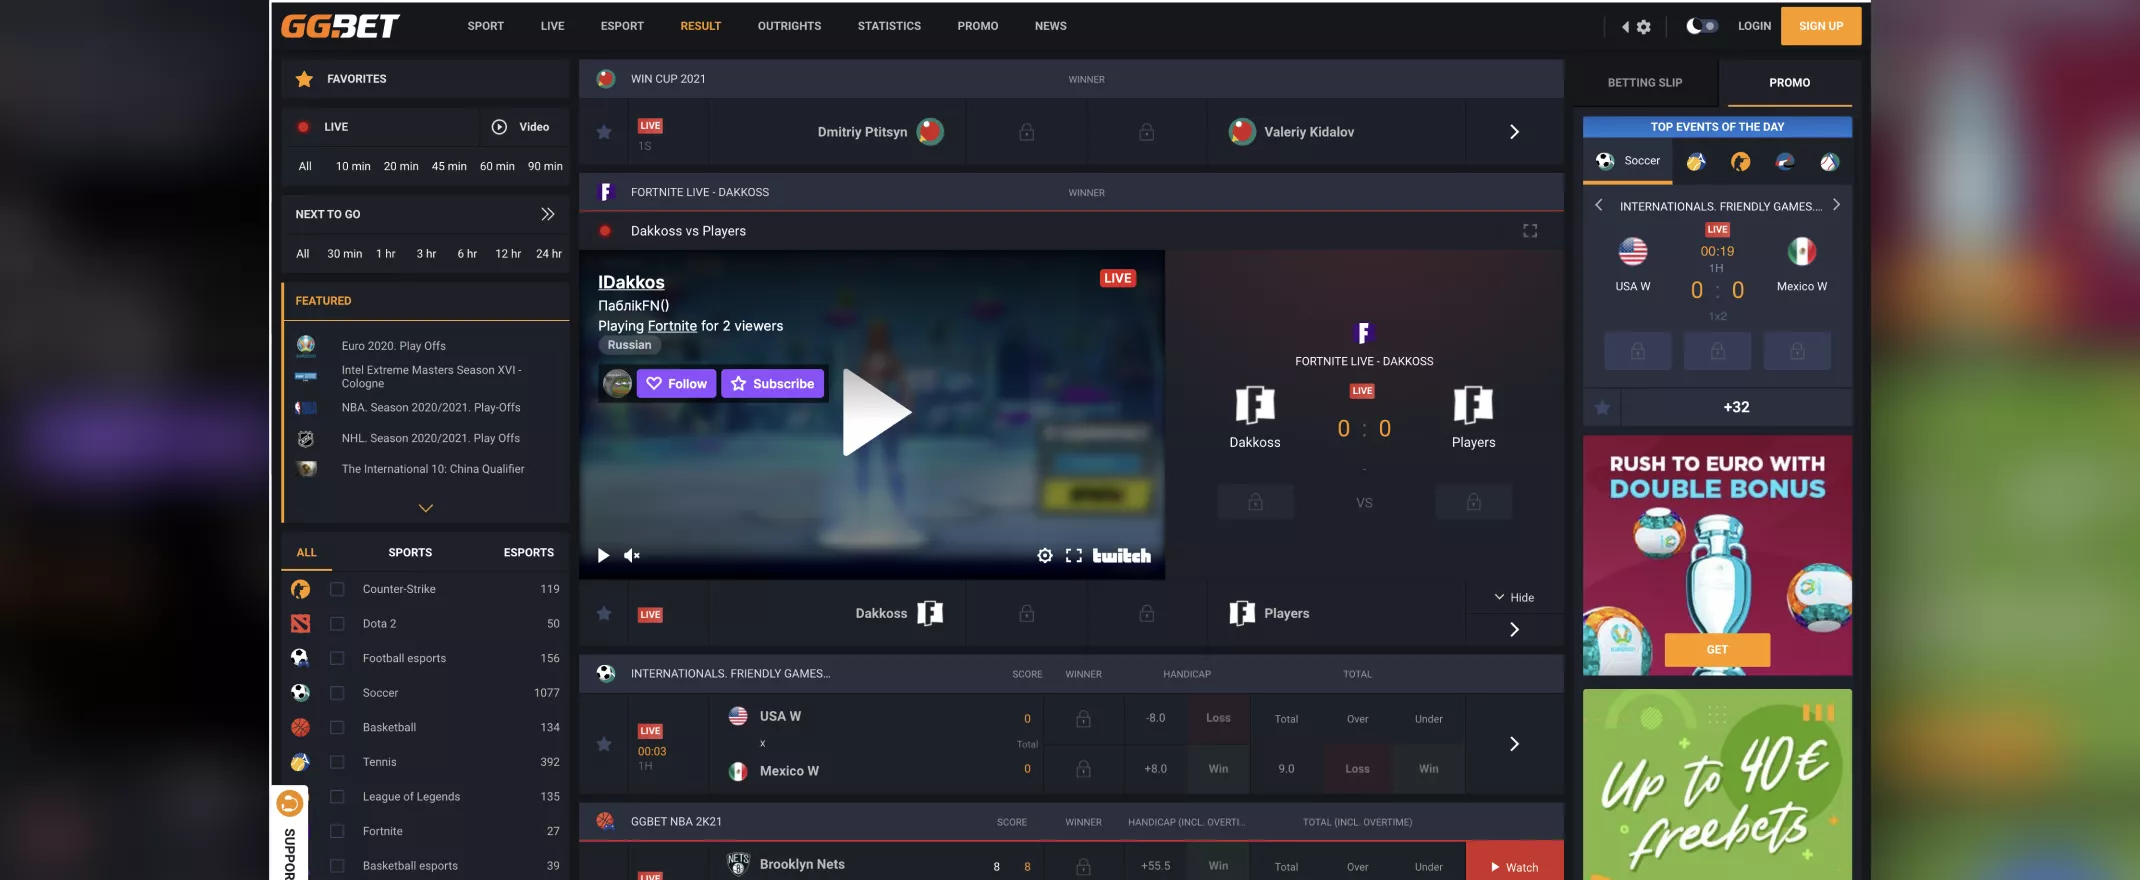The image size is (2140, 880).
Task: Open Twitch logo link in player
Action: [1122, 556]
